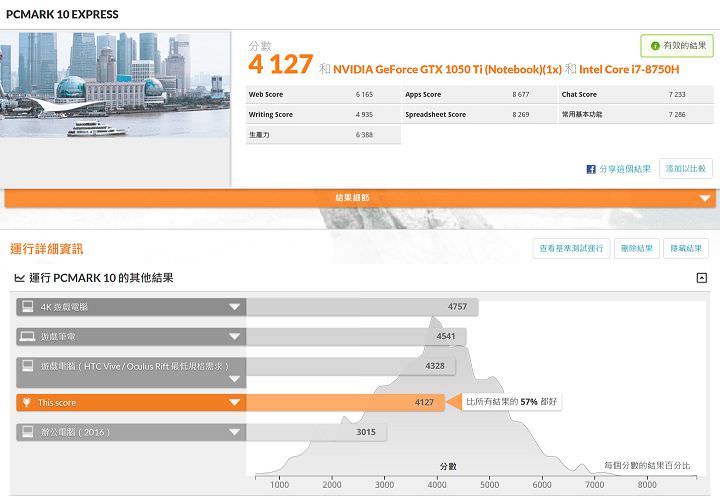
Task: Click the chart icon beside 運行 PCMARK 10 heading
Action: coord(19,277)
